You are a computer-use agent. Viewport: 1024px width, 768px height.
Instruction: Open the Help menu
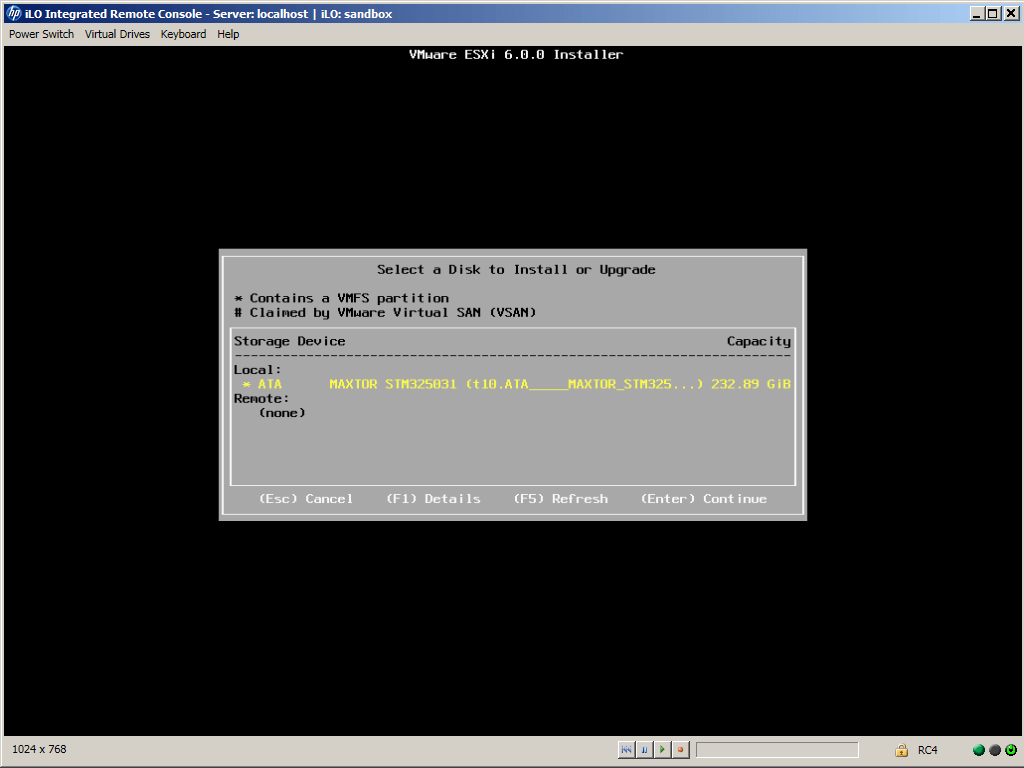coord(228,34)
